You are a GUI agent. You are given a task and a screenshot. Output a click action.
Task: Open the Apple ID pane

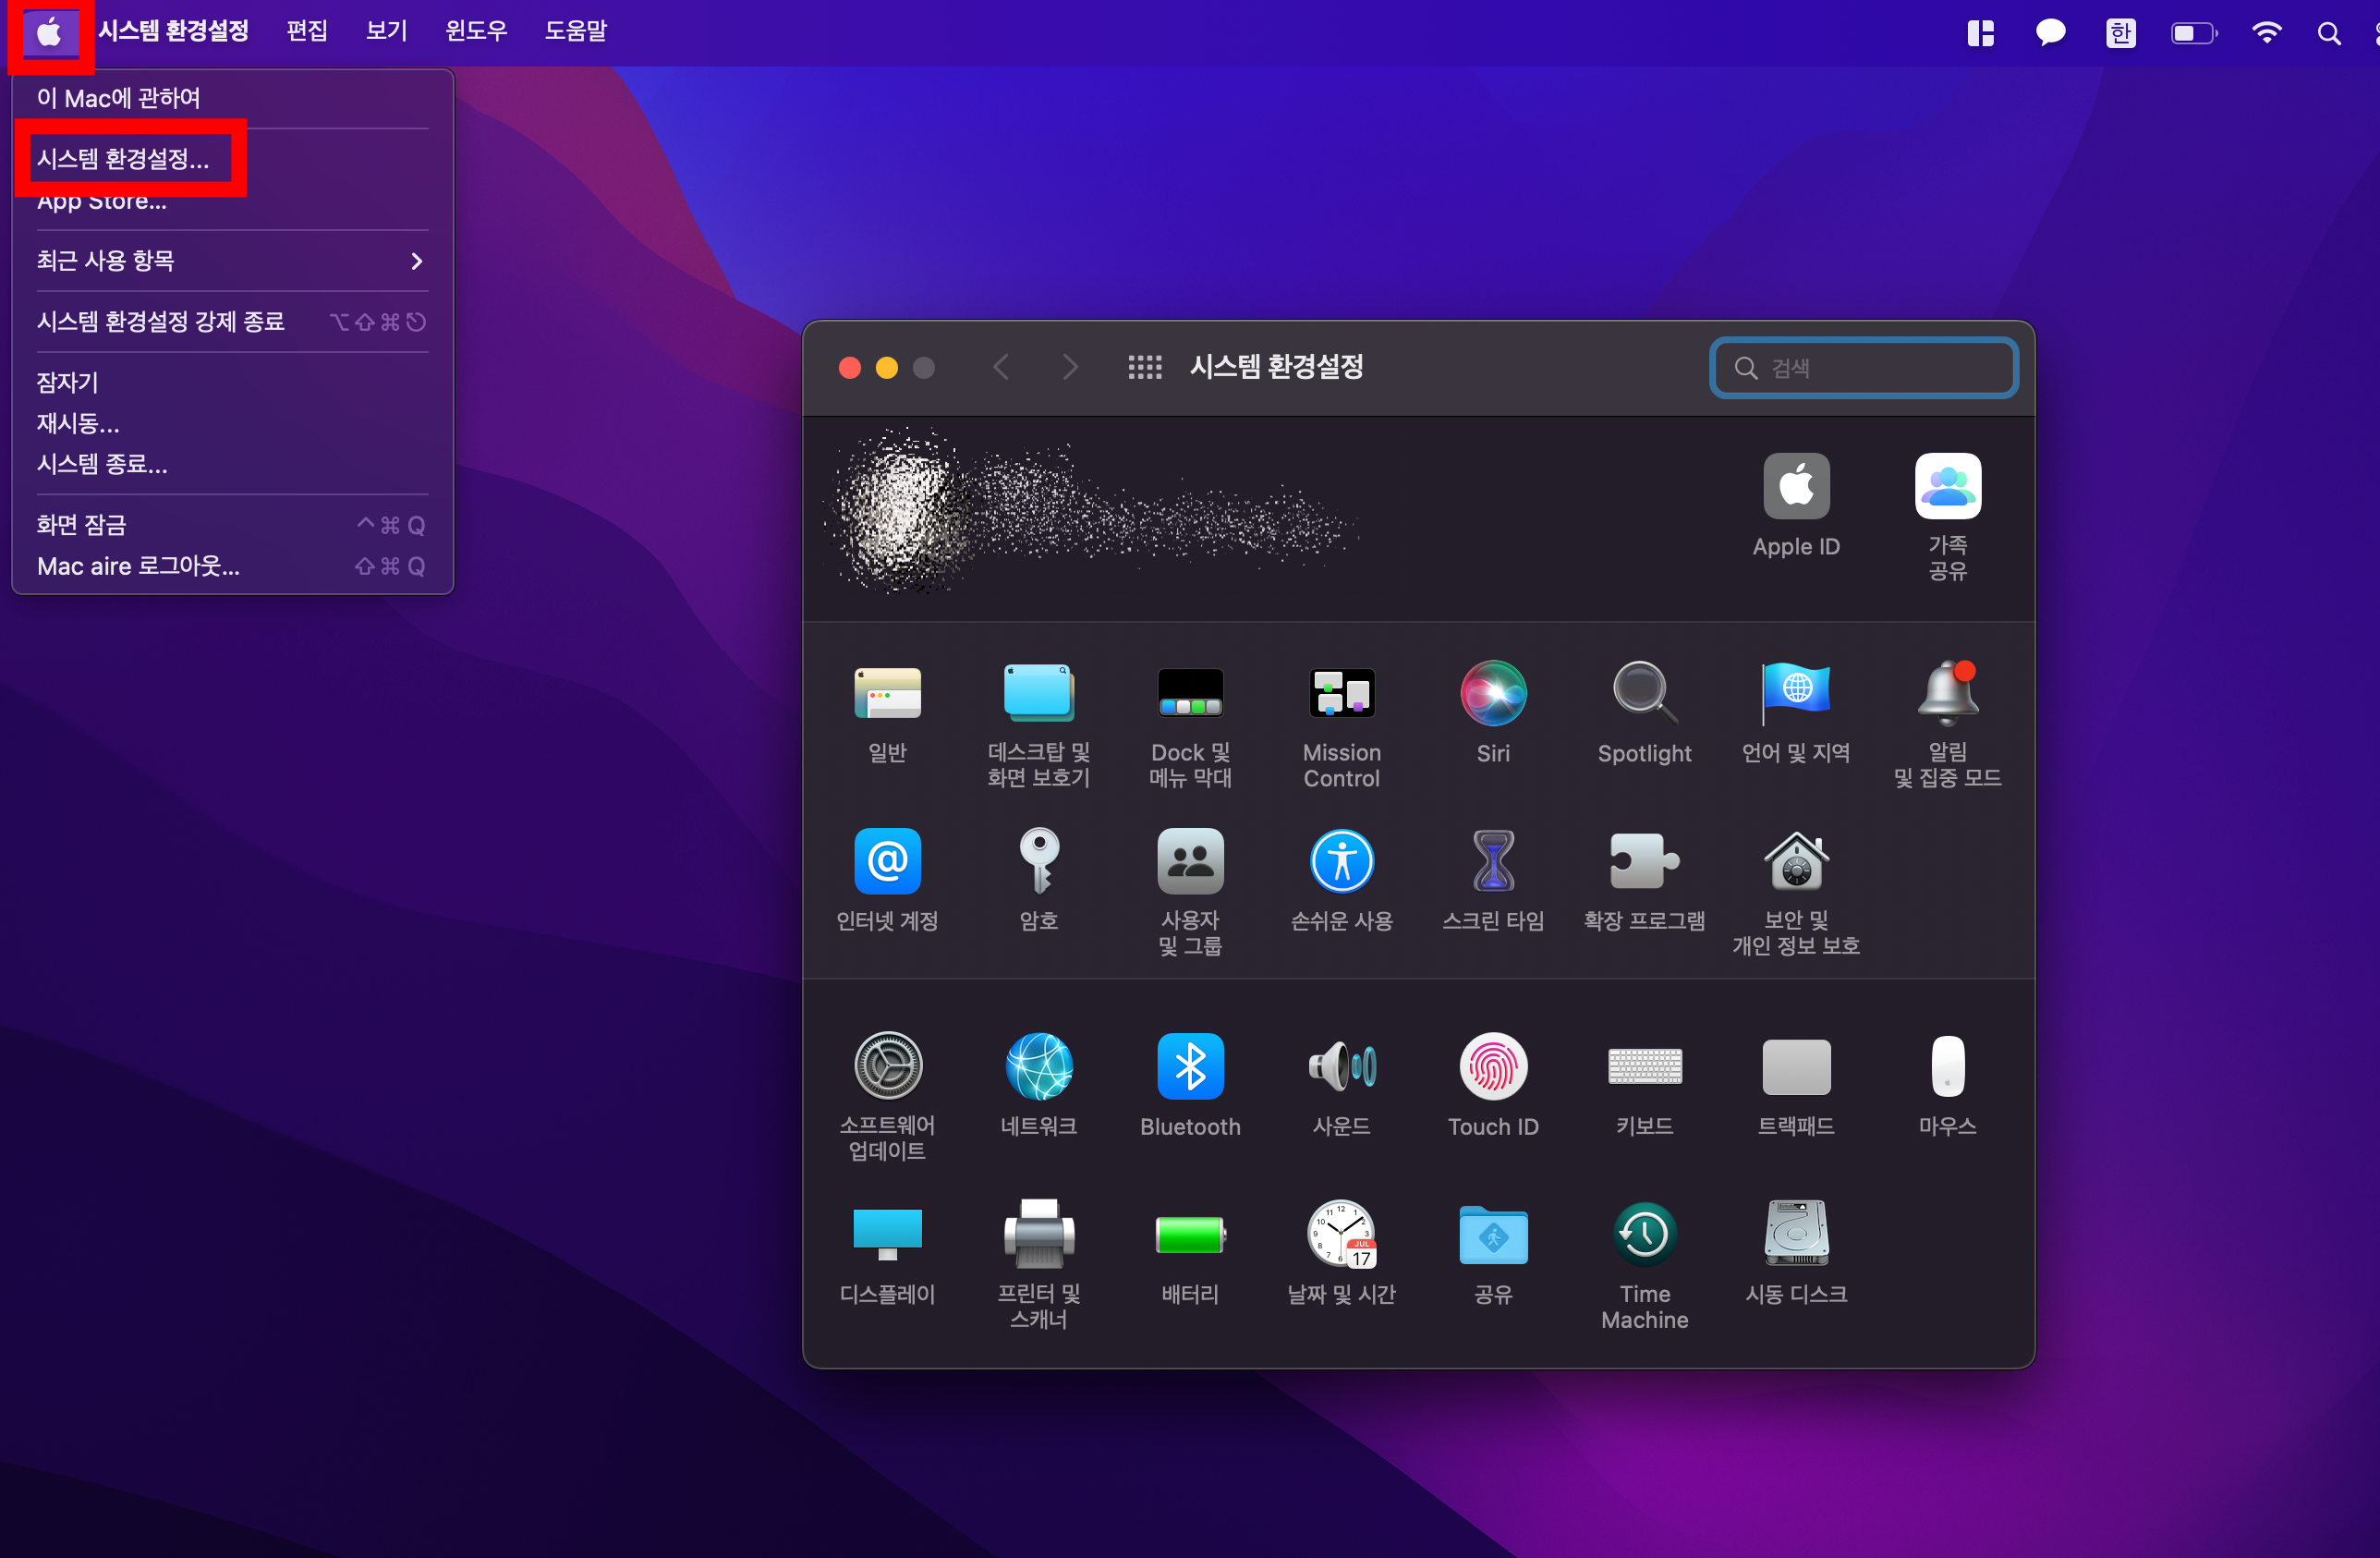1795,487
